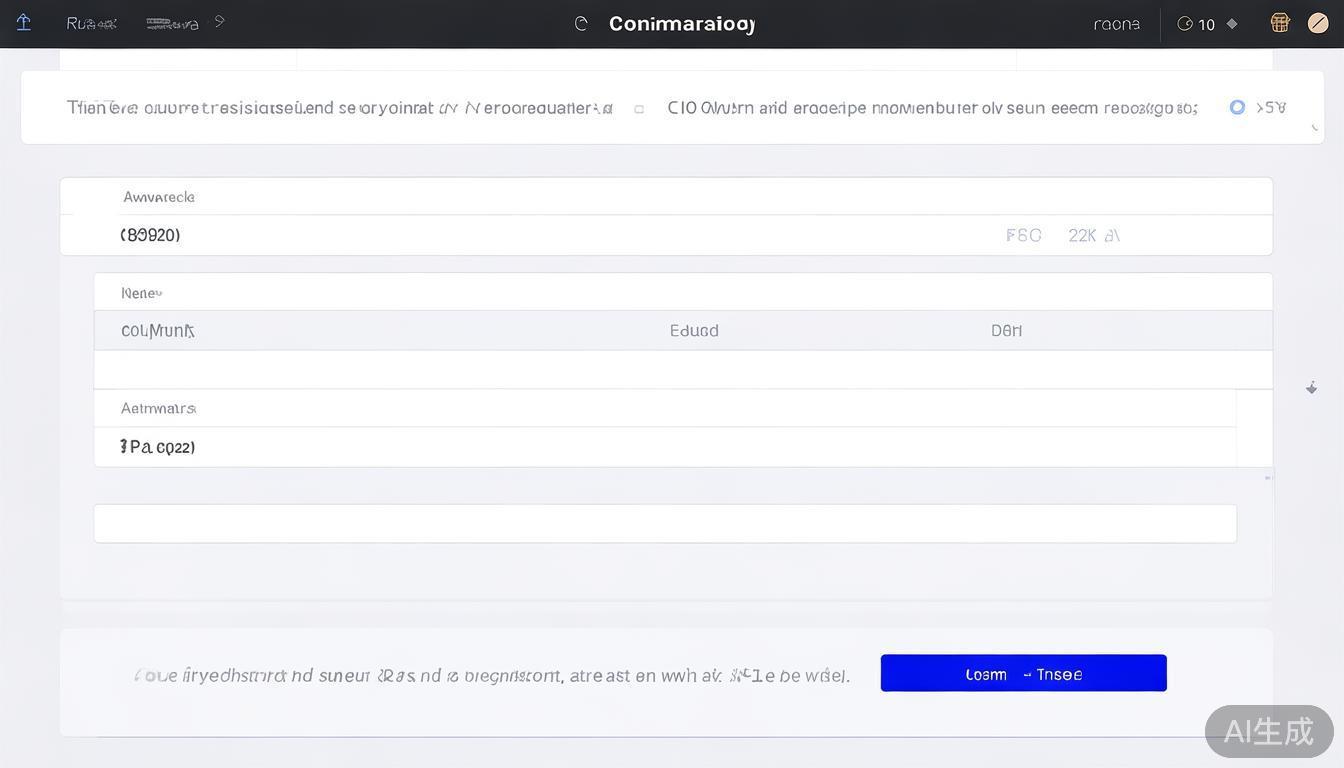Open the orange basket icon in header

tap(1279, 23)
